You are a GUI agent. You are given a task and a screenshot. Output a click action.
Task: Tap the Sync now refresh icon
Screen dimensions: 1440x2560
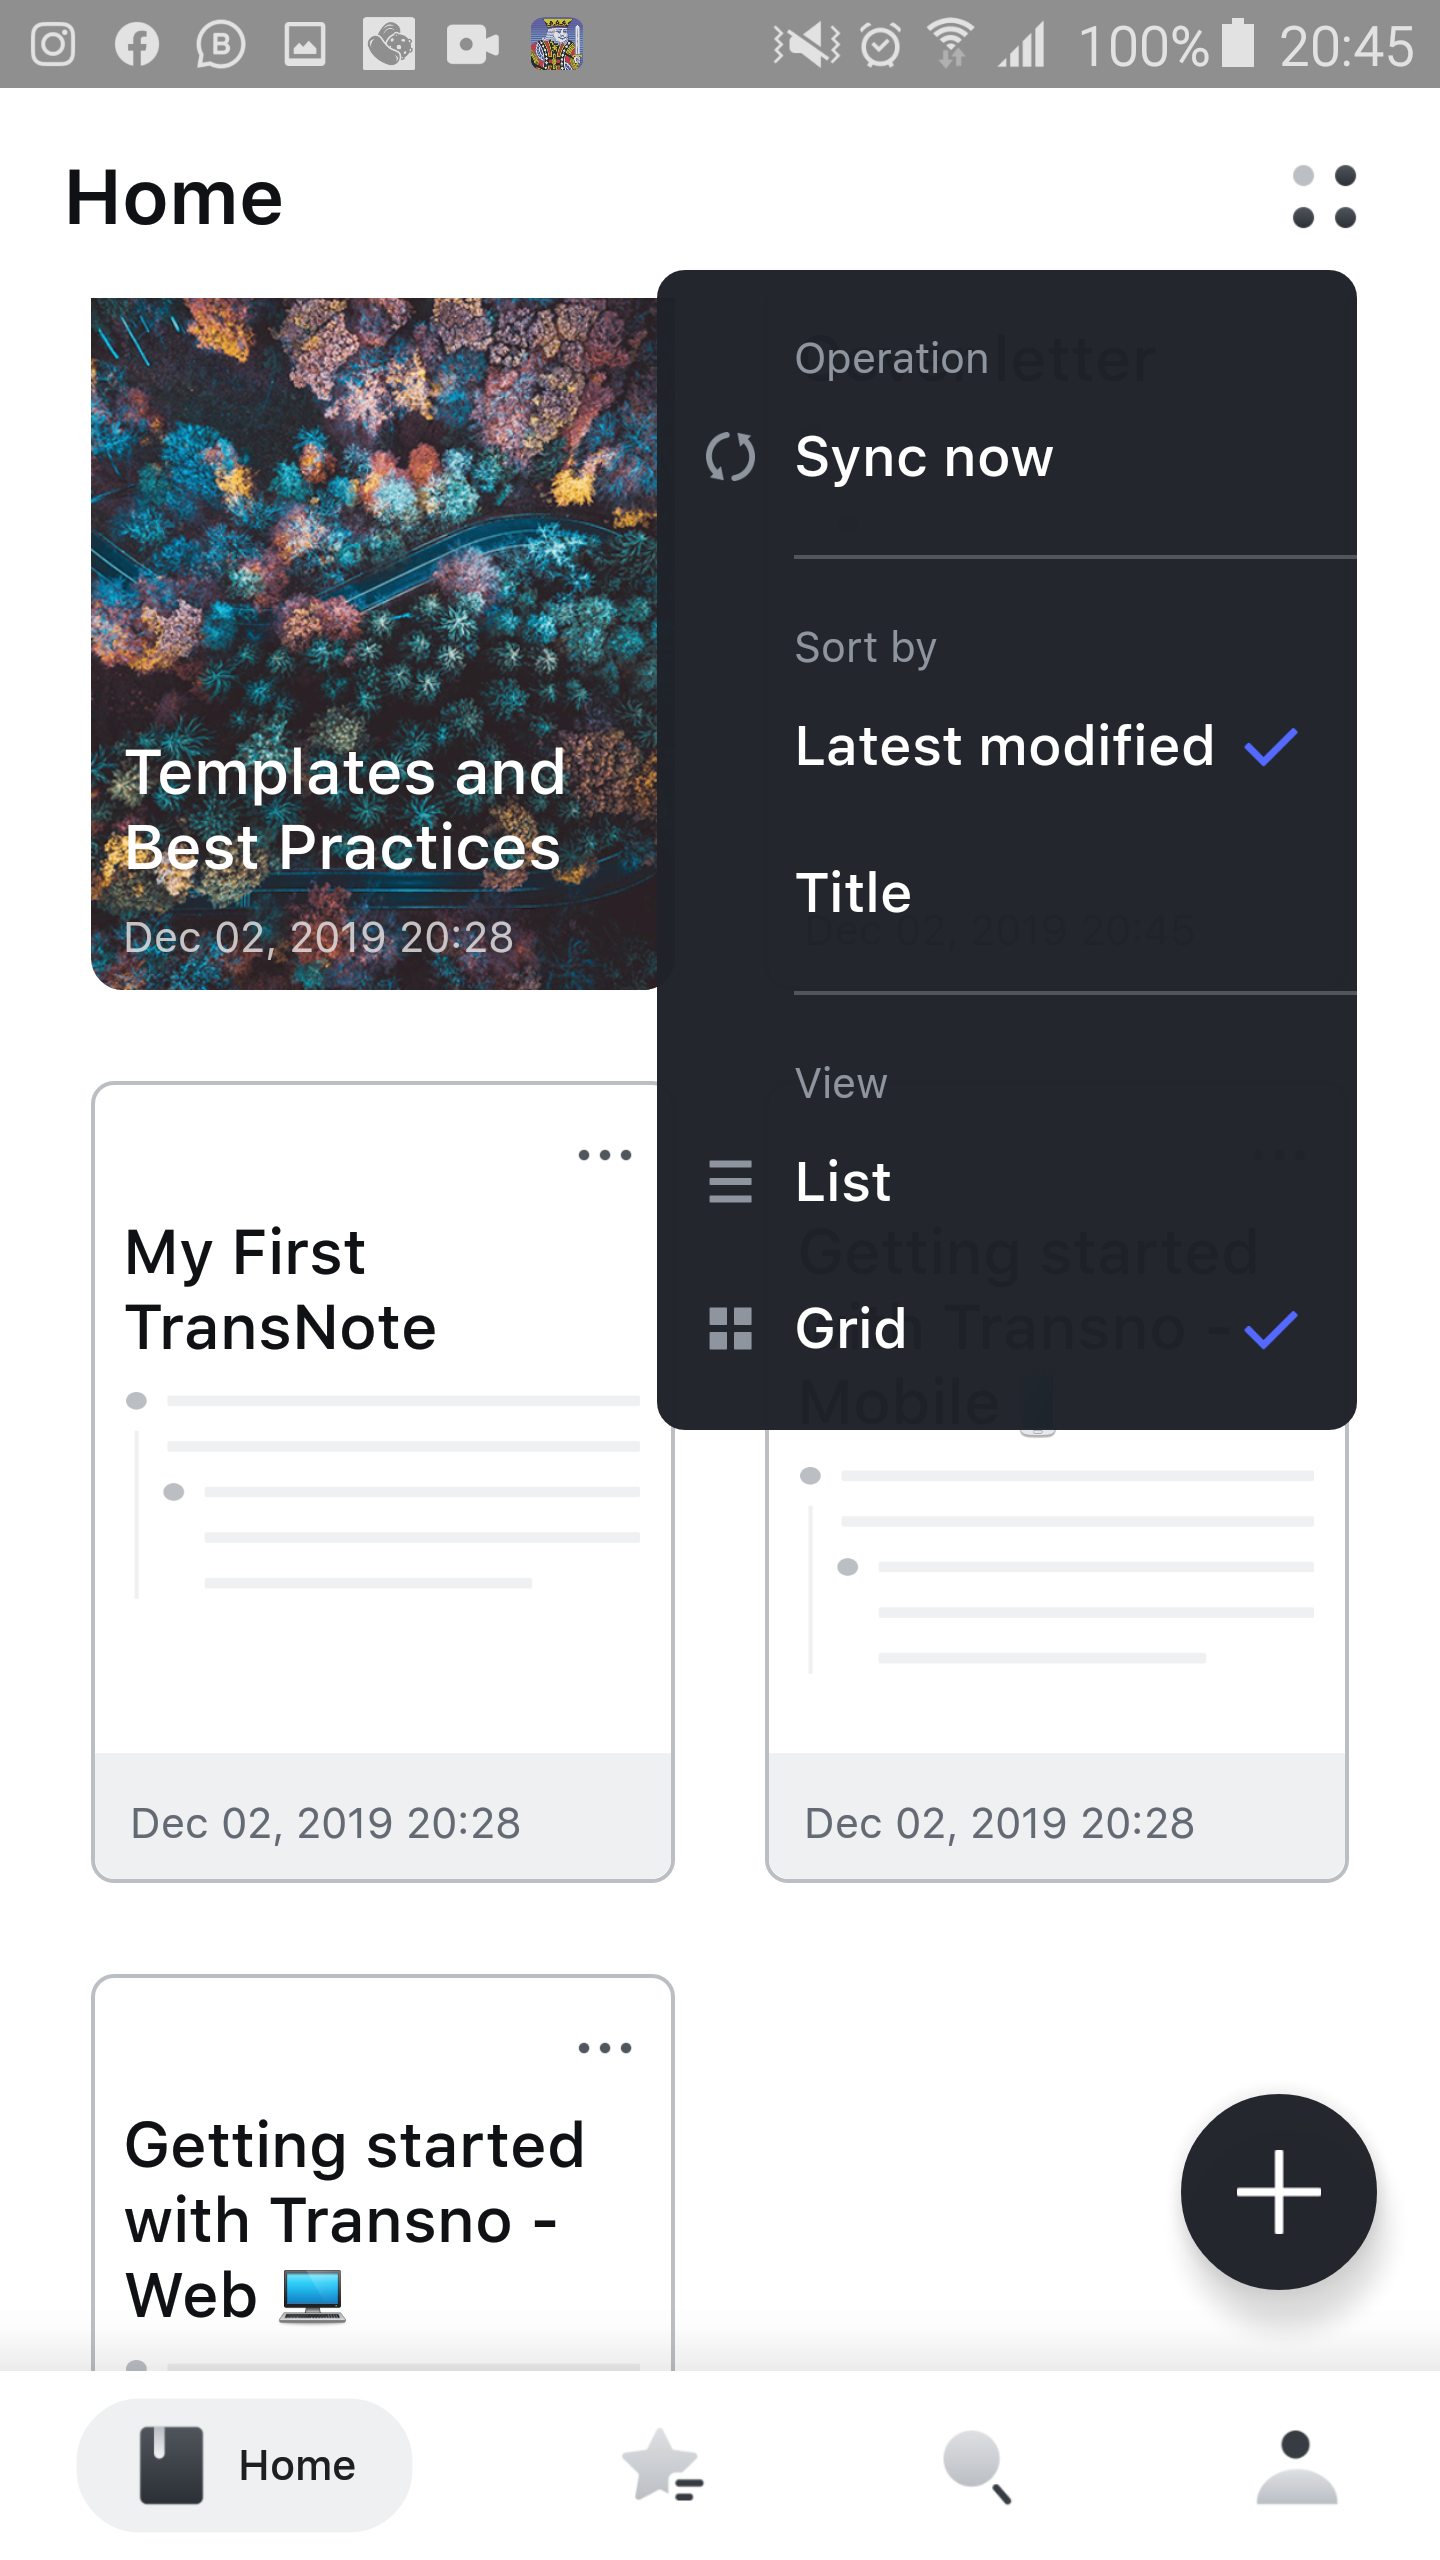click(729, 458)
